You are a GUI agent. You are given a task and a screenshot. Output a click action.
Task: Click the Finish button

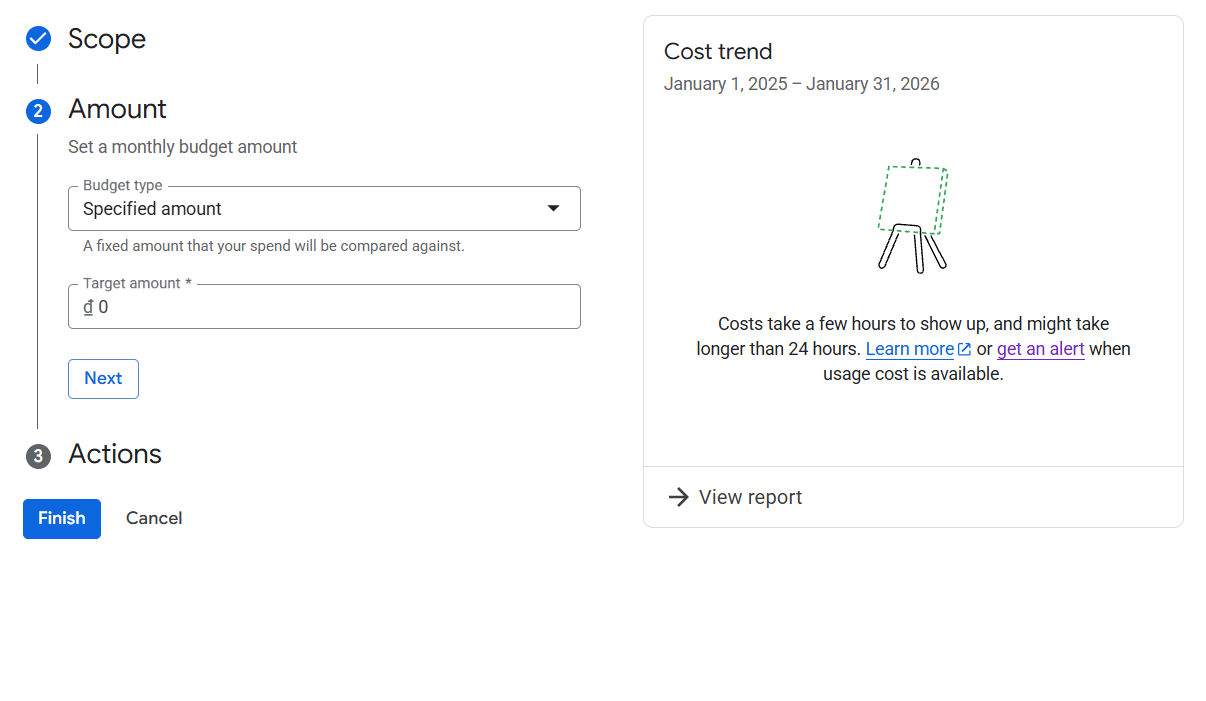pos(62,518)
